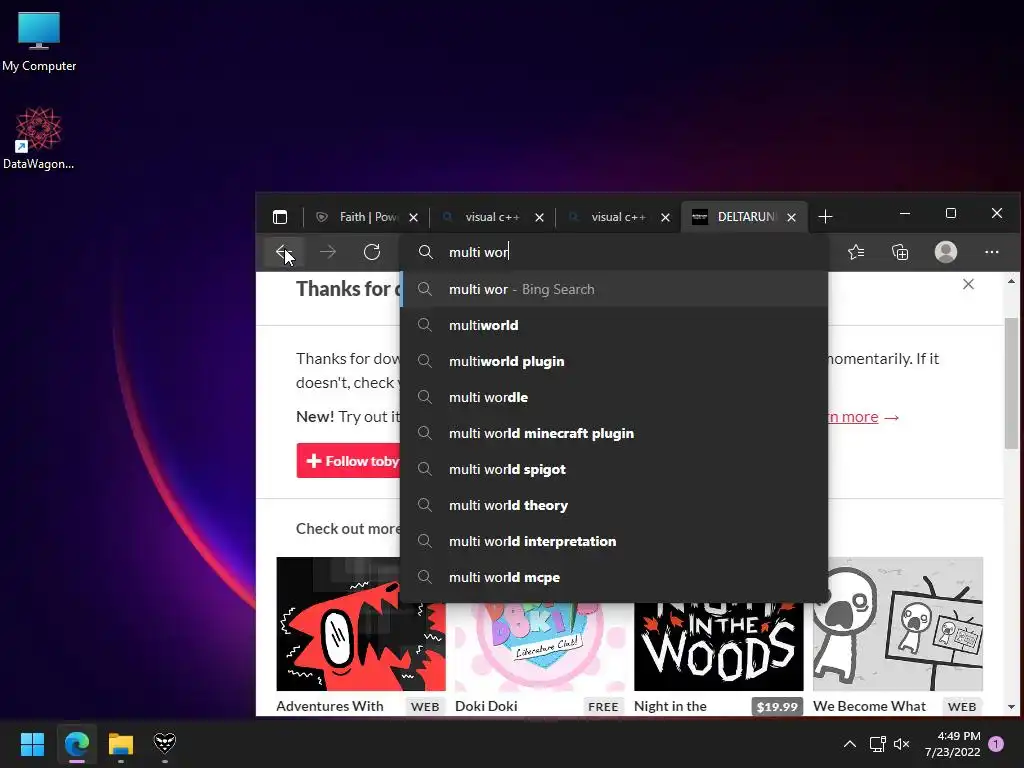The height and width of the screenshot is (768, 1024).
Task: Pick 'multi world minecraft plugin' suggestion
Action: coord(614,433)
